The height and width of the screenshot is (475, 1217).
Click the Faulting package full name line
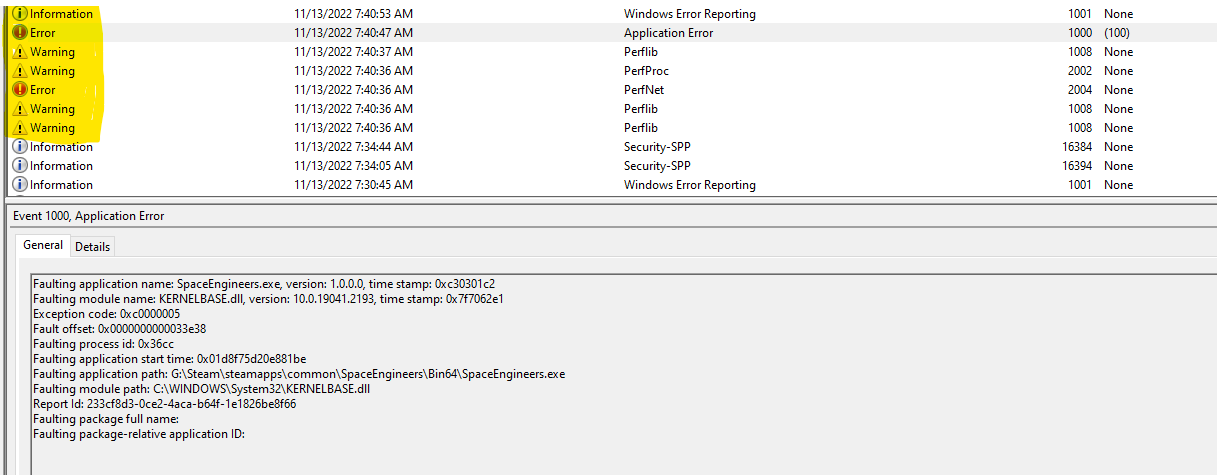coord(106,419)
